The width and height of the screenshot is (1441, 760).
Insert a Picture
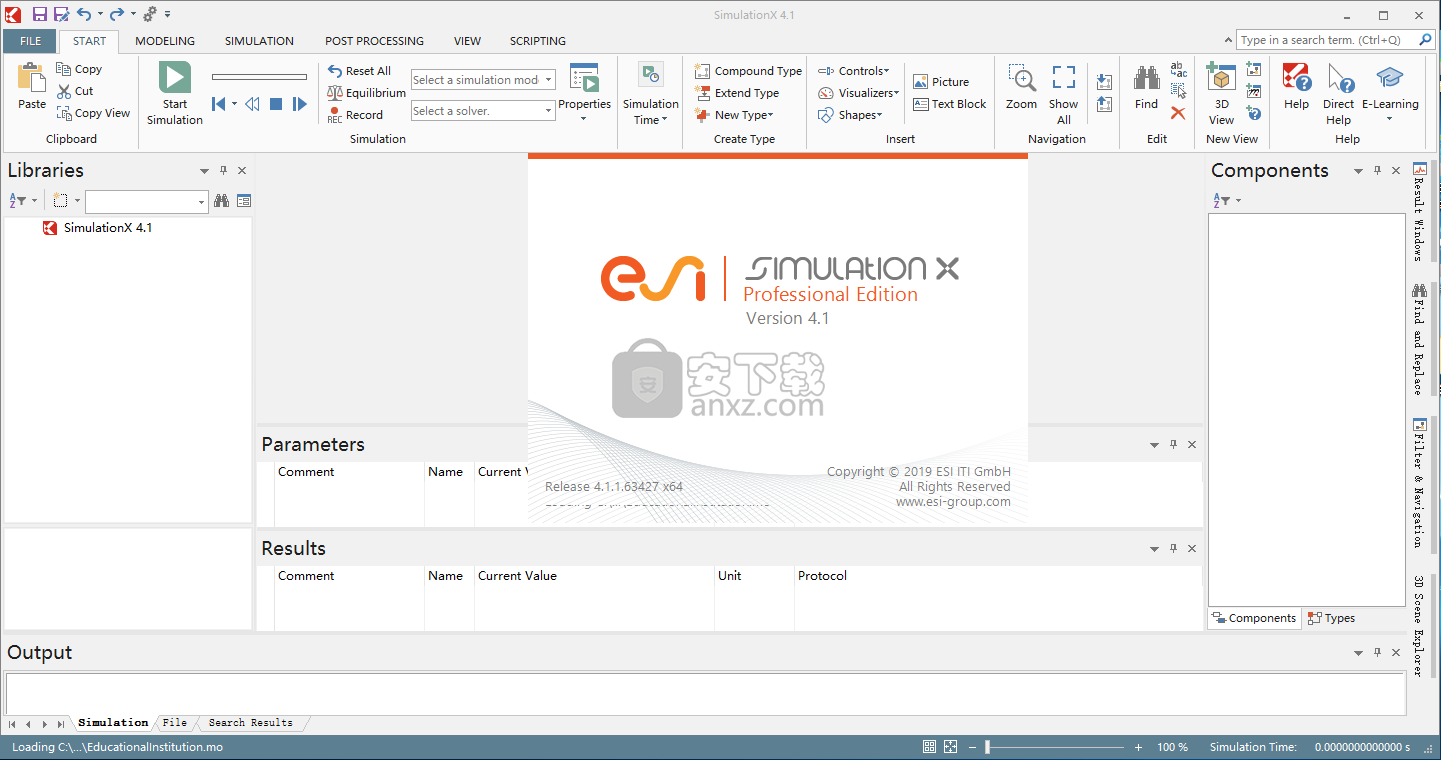tap(941, 82)
